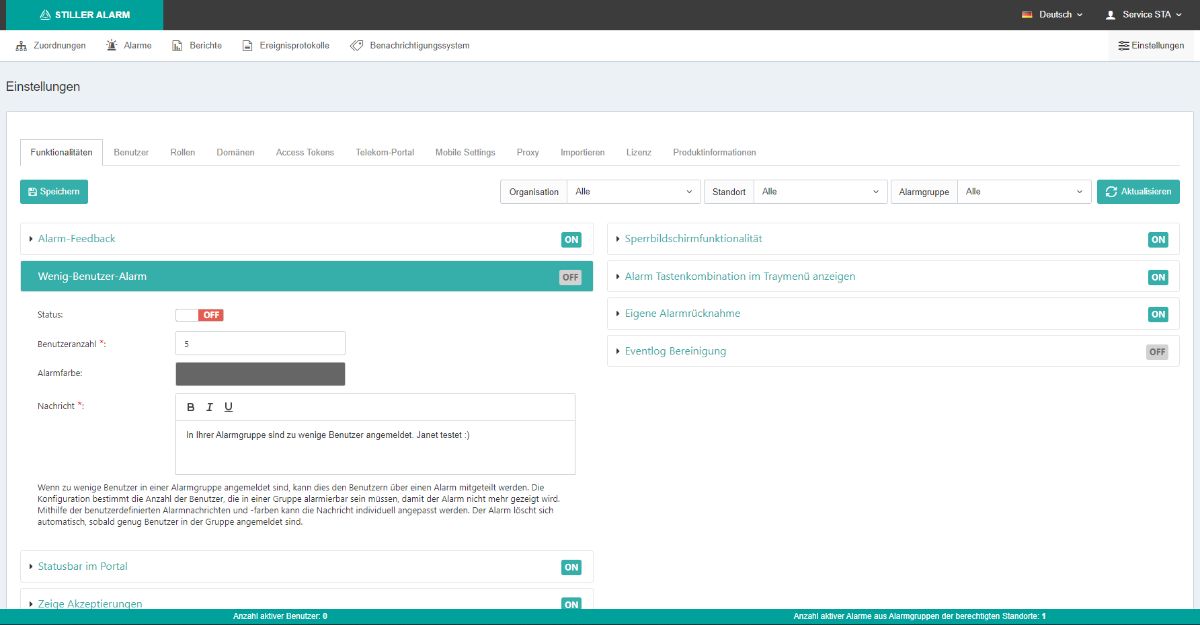Apply bold formatting in the message editor

(191, 407)
